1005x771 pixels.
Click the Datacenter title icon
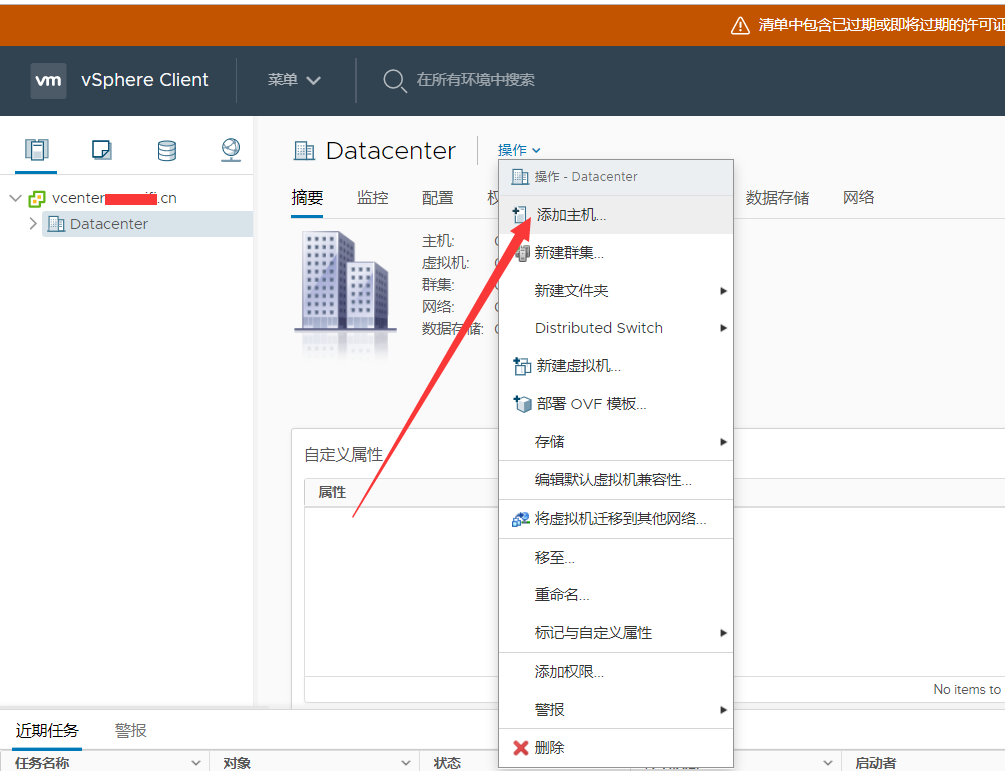pos(304,151)
